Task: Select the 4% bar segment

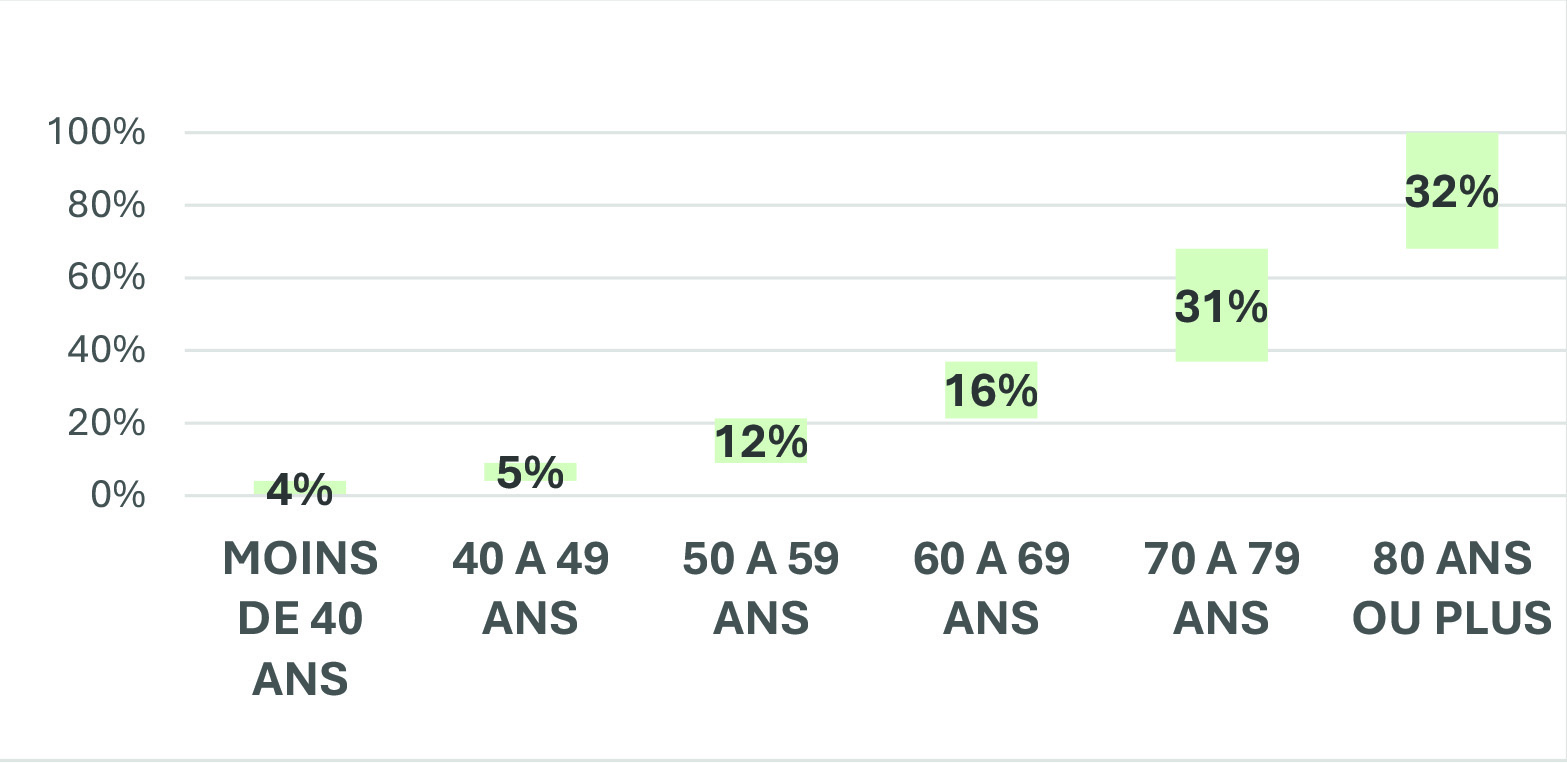Action: pos(299,488)
